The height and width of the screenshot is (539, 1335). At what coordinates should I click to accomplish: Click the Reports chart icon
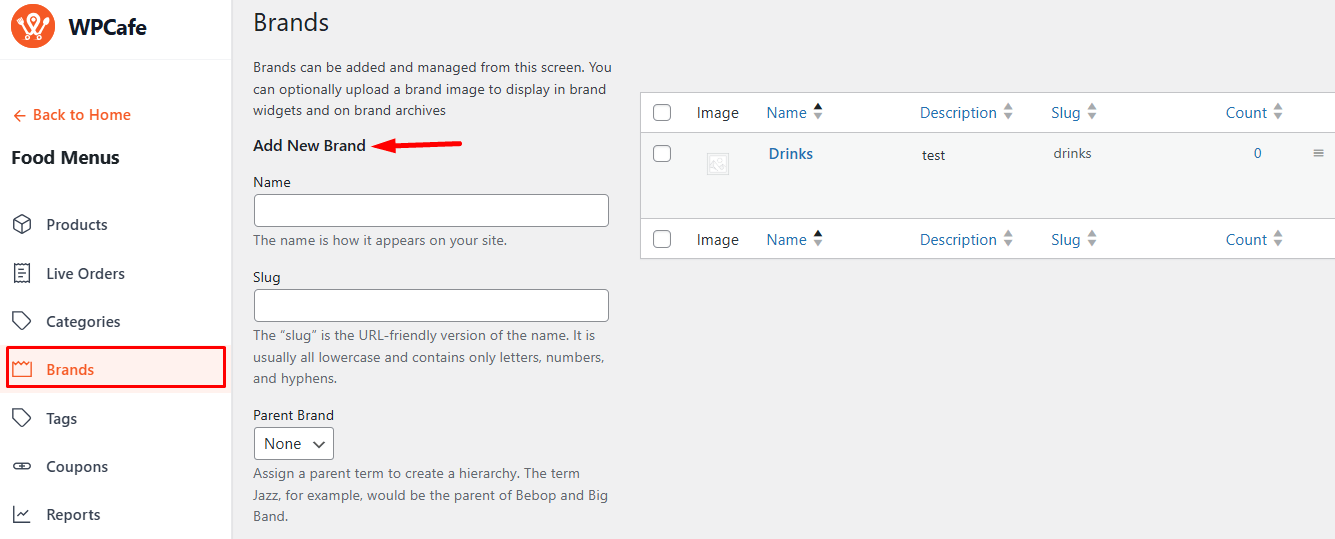coord(22,515)
